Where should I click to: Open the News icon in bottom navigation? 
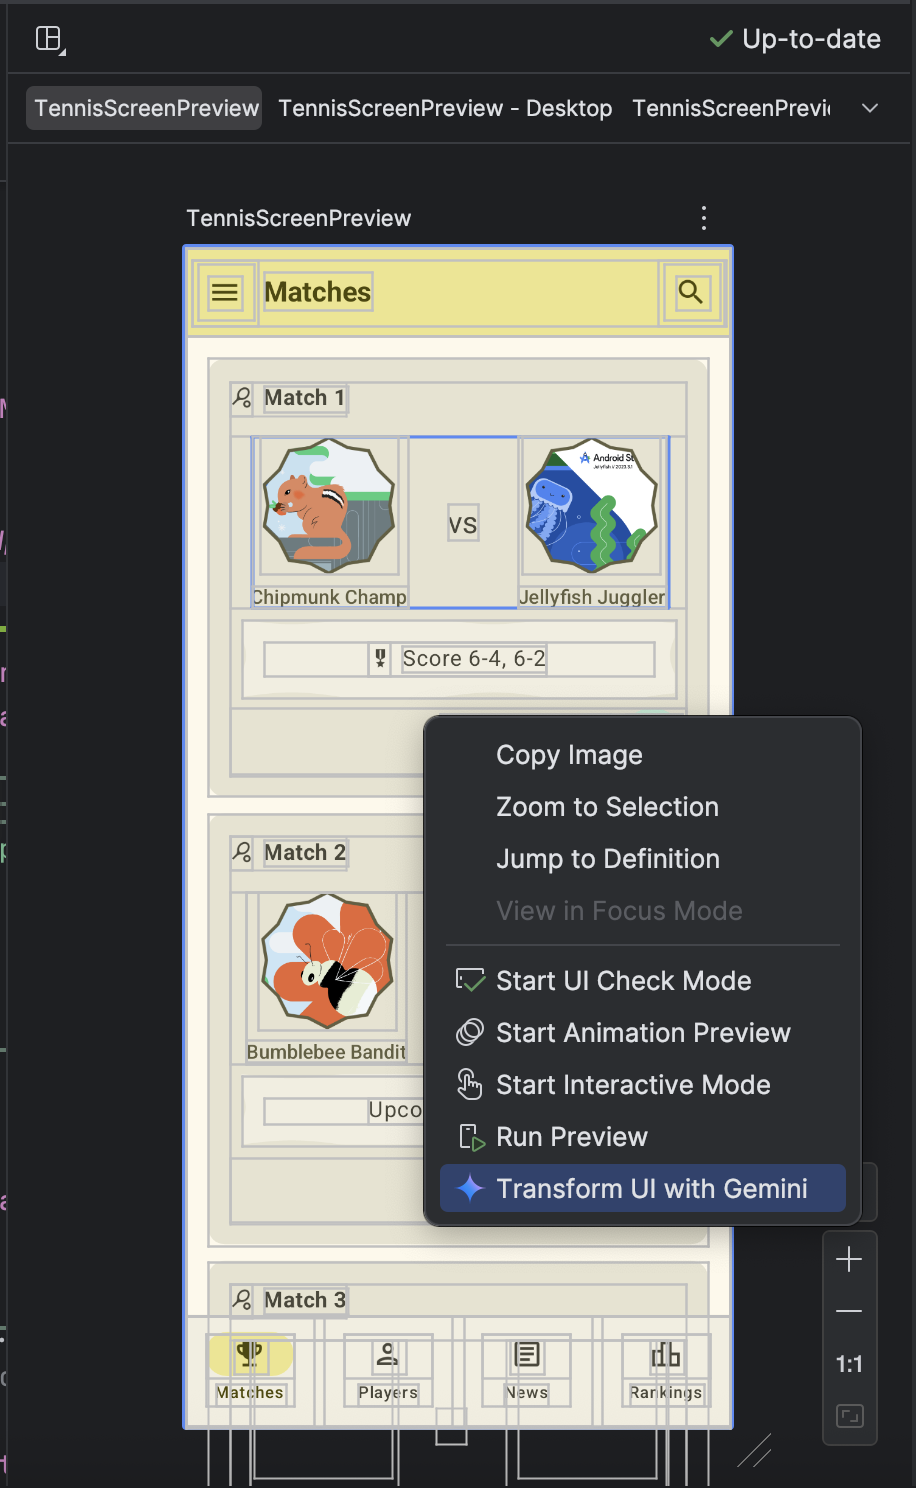coord(525,1356)
